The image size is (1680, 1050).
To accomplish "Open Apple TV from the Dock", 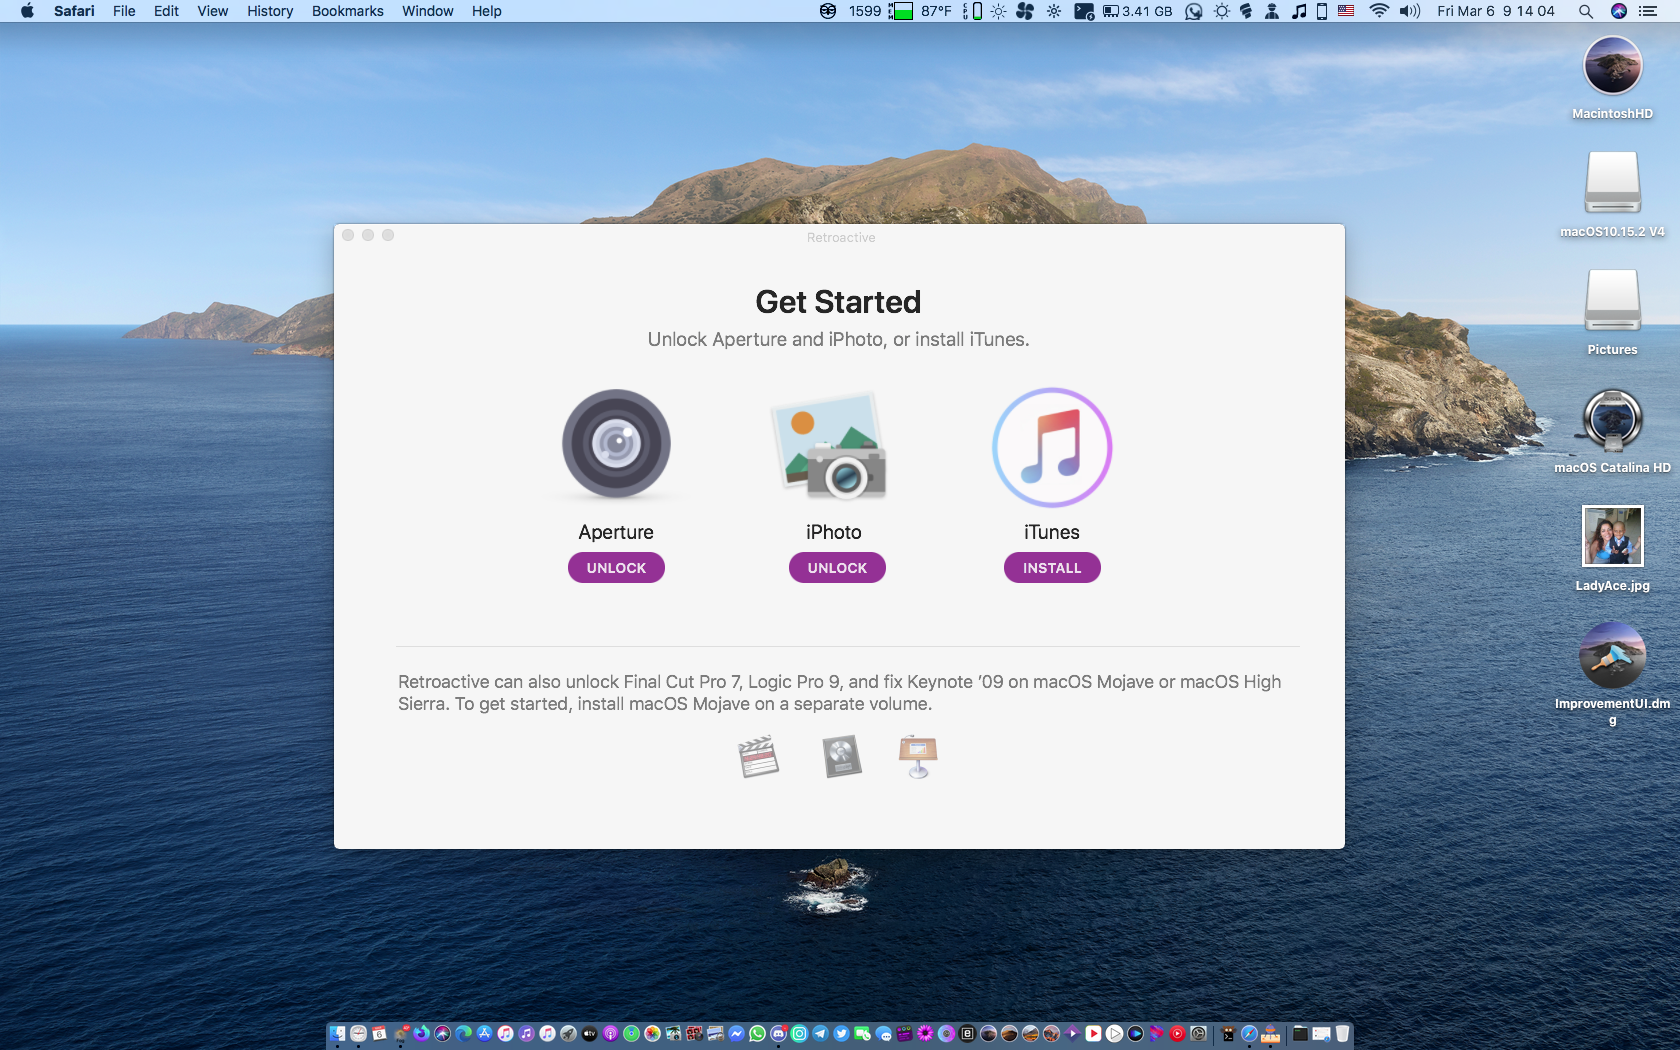I will coord(589,1034).
